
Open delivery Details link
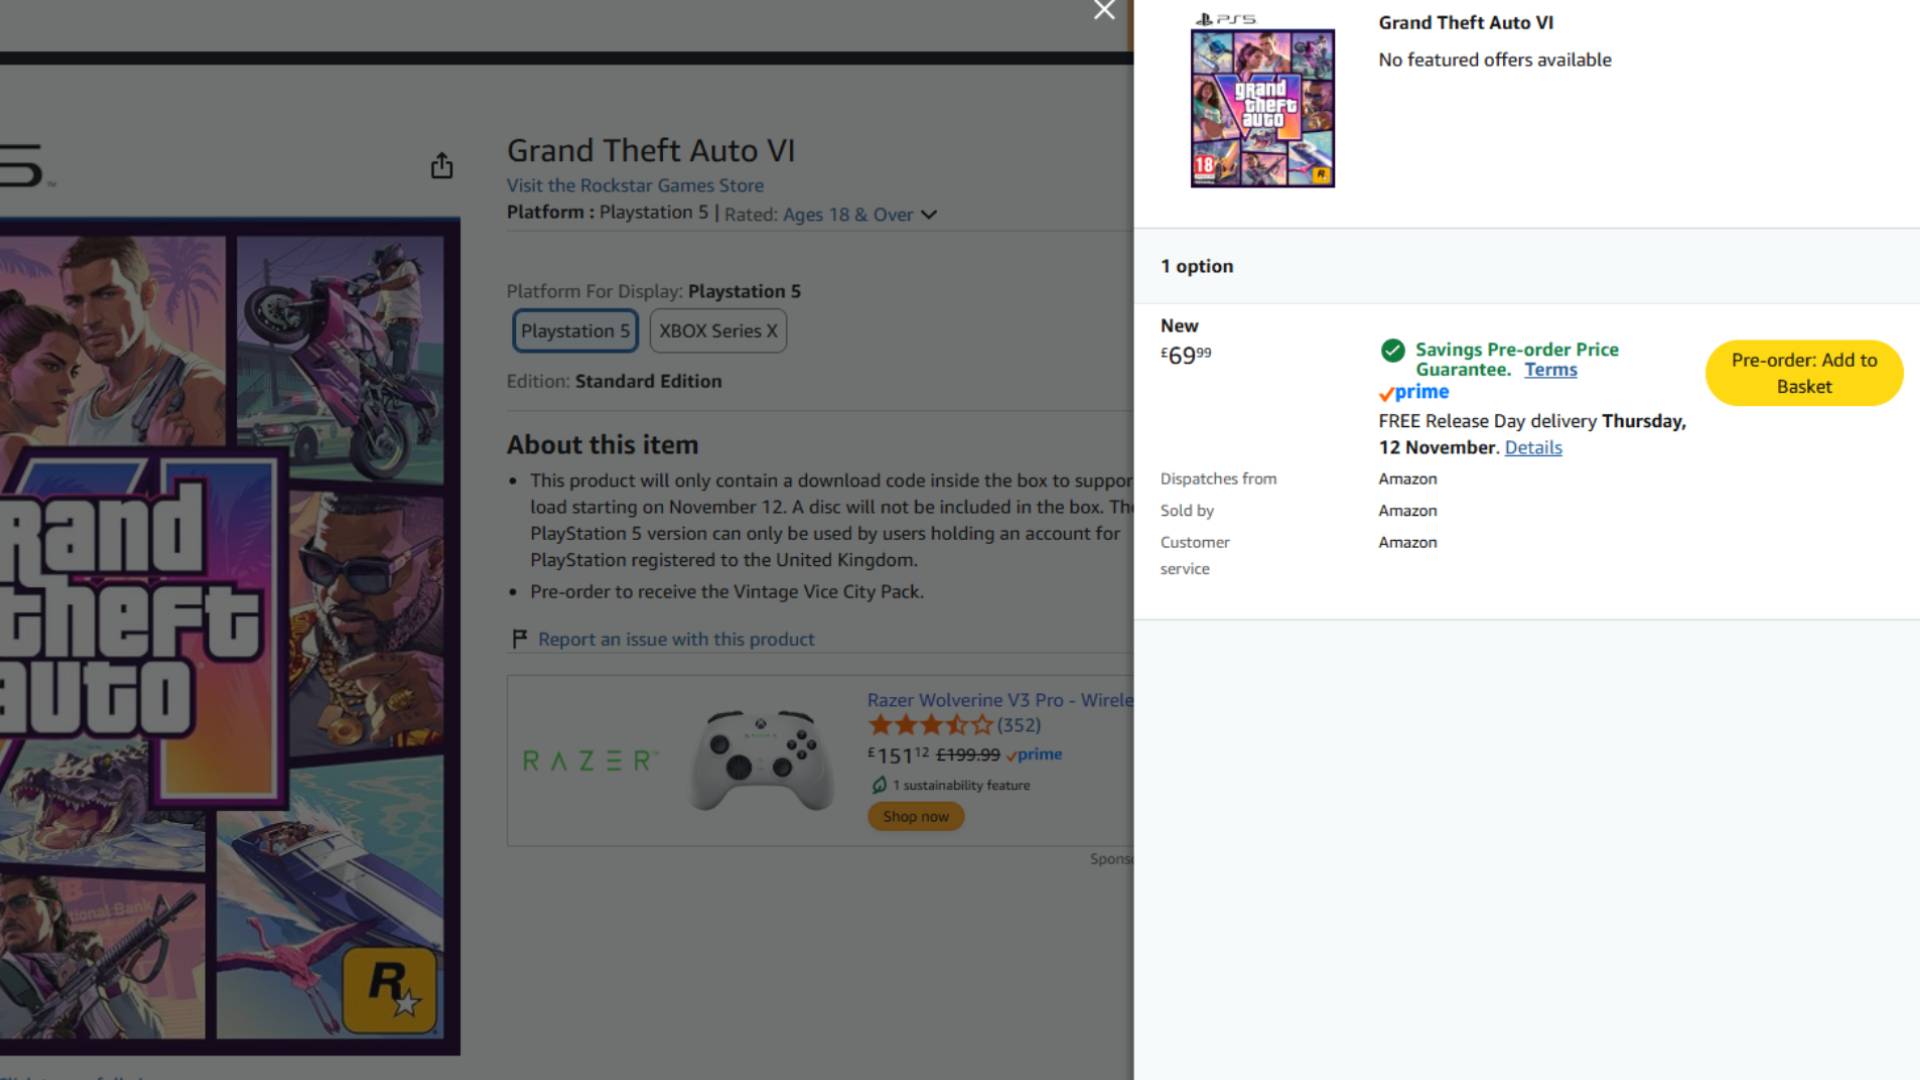[1533, 447]
